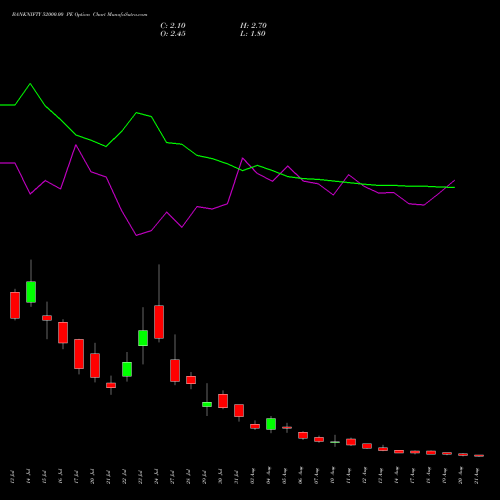The height and width of the screenshot is (500, 500).
Task: Click the 20 Jul date label
Action: pos(93,477)
